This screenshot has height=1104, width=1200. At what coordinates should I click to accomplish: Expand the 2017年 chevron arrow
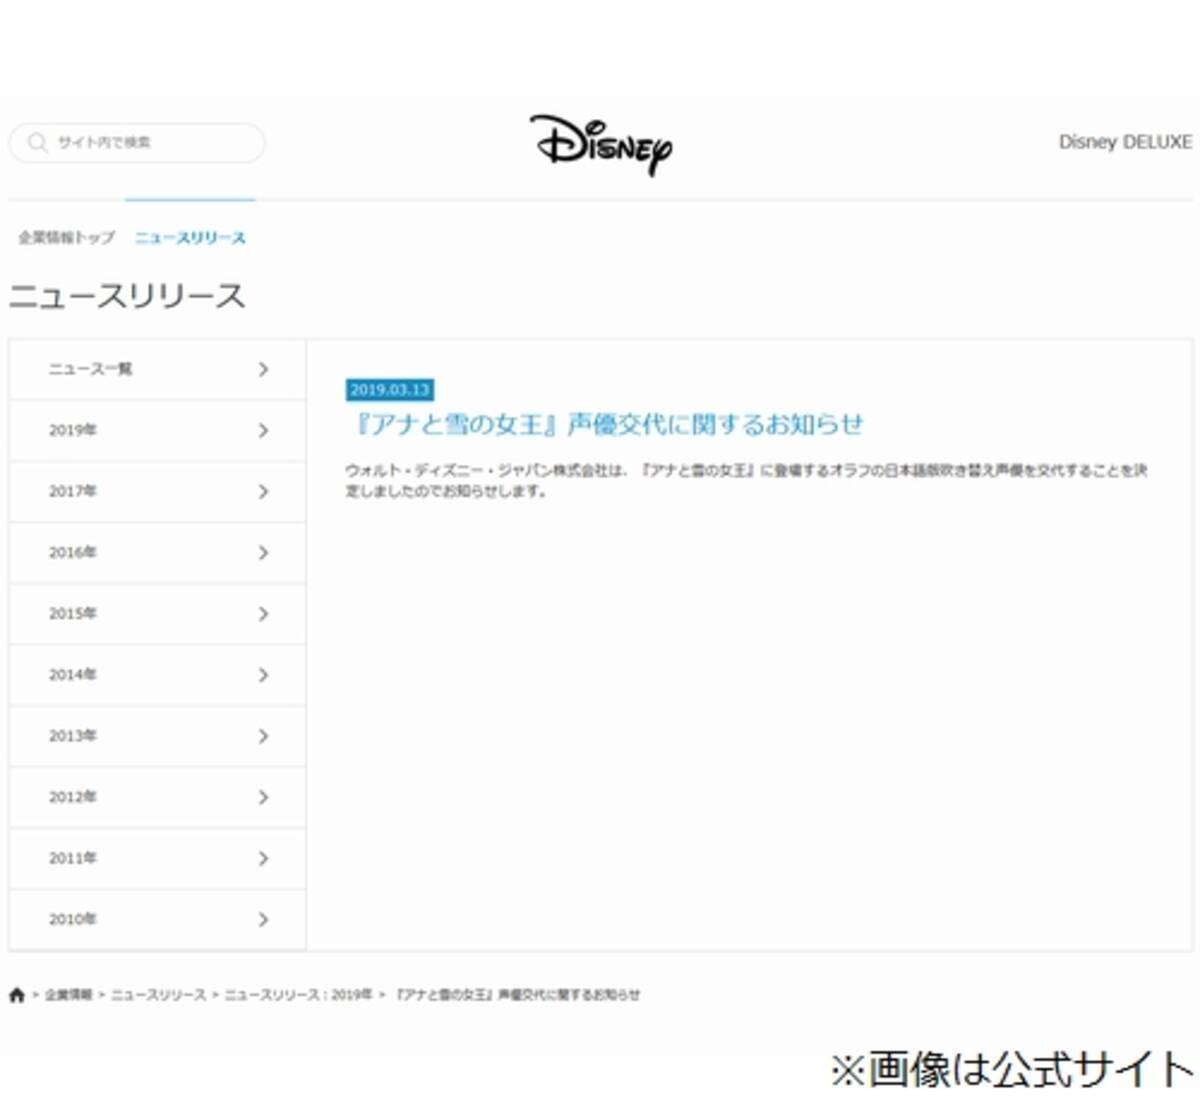263,491
